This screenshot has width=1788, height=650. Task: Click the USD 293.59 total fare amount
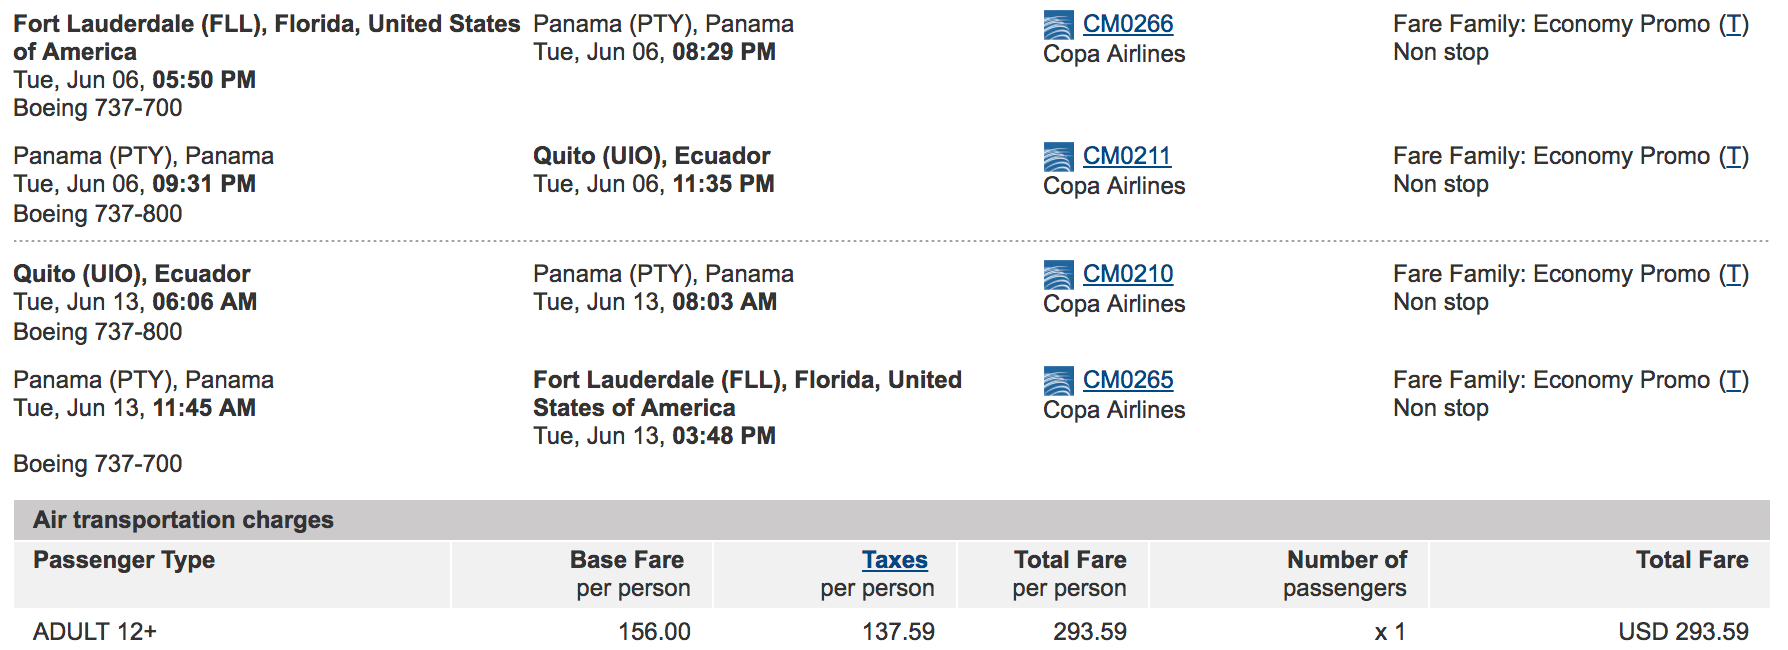(x=1683, y=632)
